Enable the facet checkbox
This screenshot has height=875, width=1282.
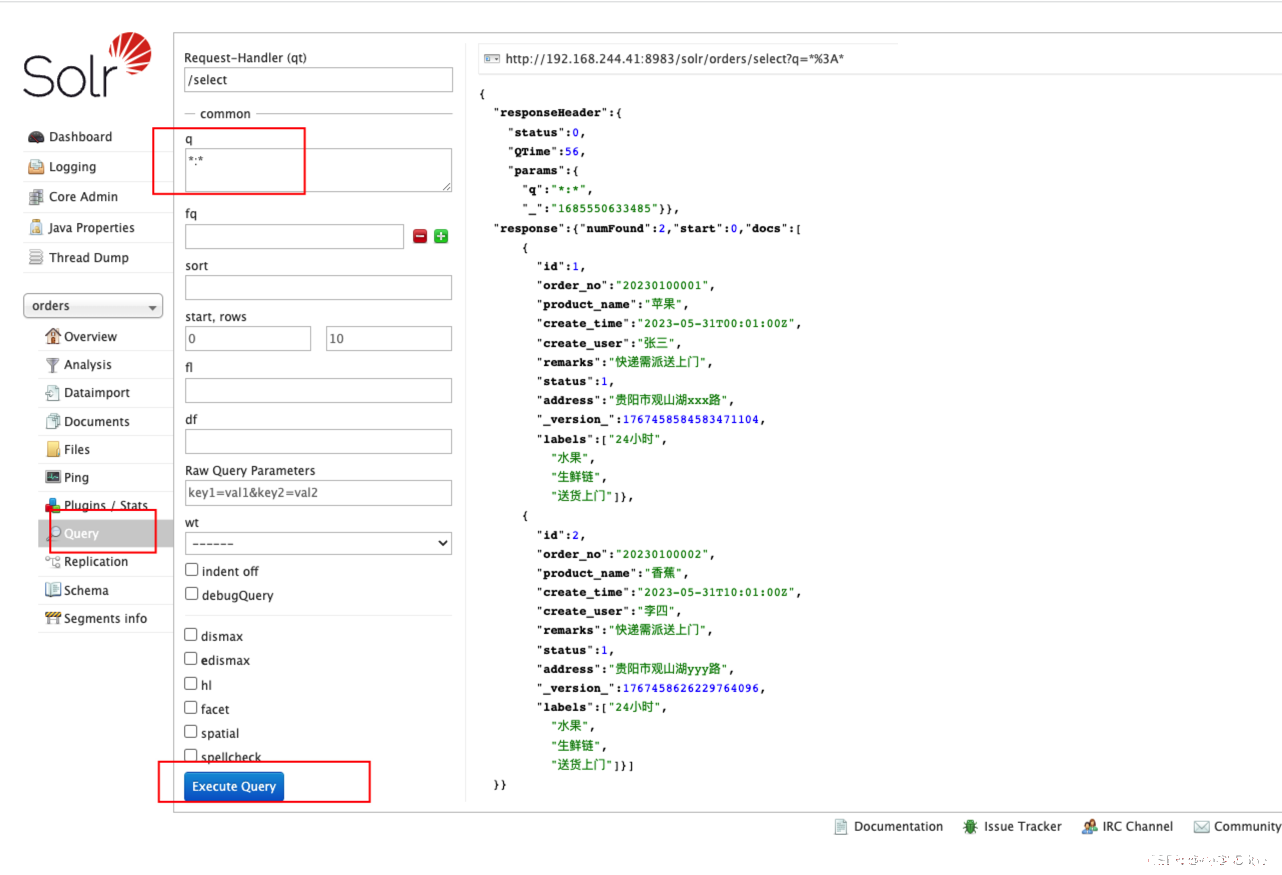pos(191,708)
